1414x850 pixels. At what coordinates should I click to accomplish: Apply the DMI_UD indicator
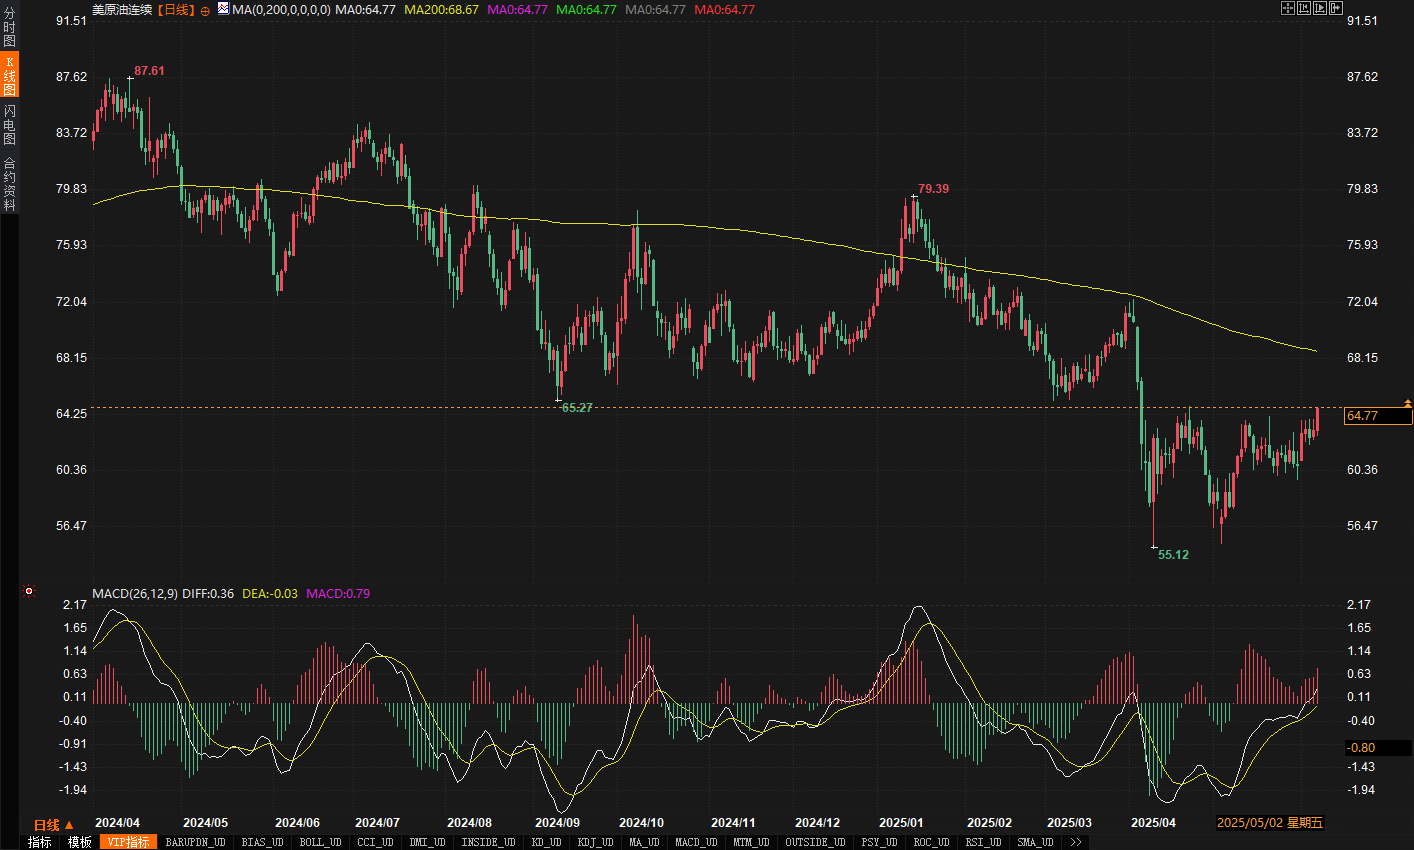click(x=427, y=842)
